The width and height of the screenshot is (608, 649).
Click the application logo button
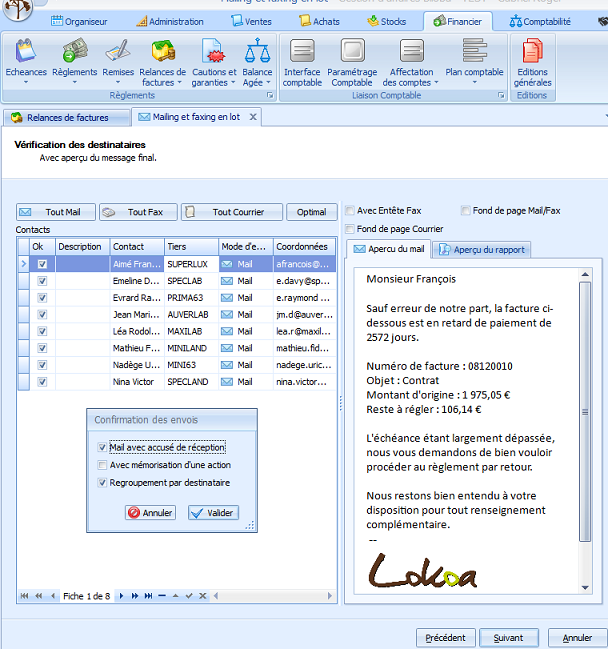pyautogui.click(x=17, y=8)
